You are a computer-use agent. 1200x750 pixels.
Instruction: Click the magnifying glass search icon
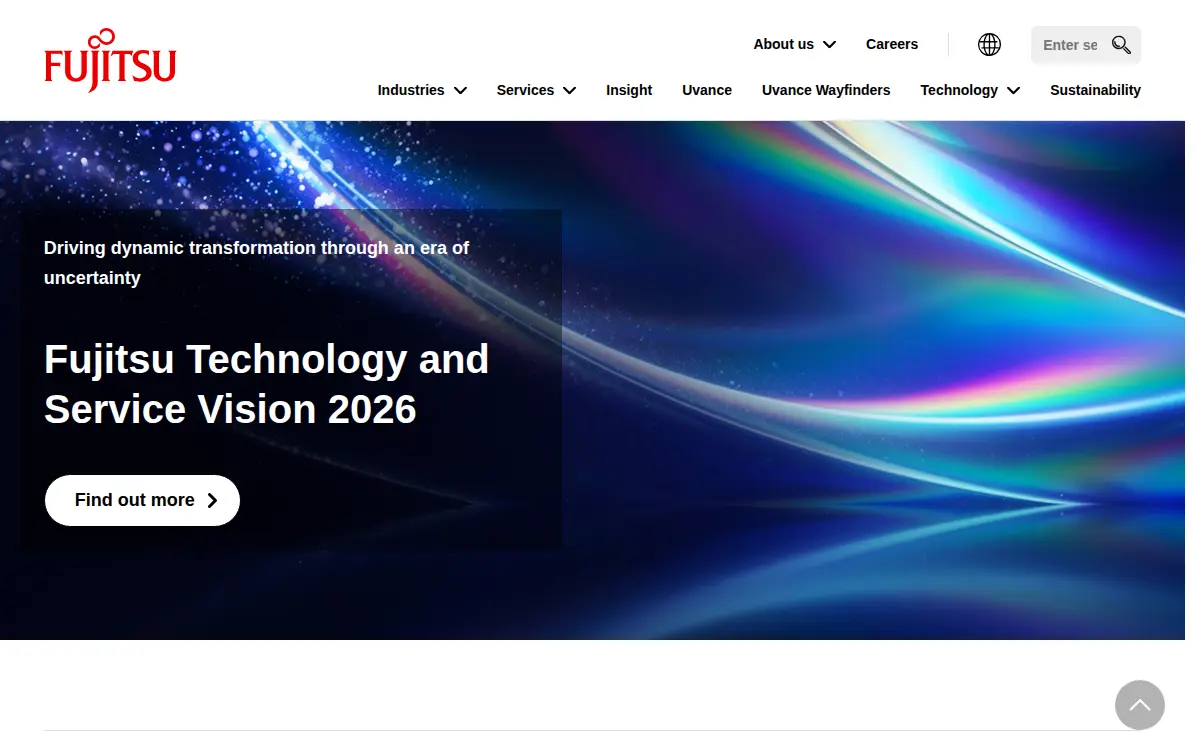pyautogui.click(x=1121, y=45)
